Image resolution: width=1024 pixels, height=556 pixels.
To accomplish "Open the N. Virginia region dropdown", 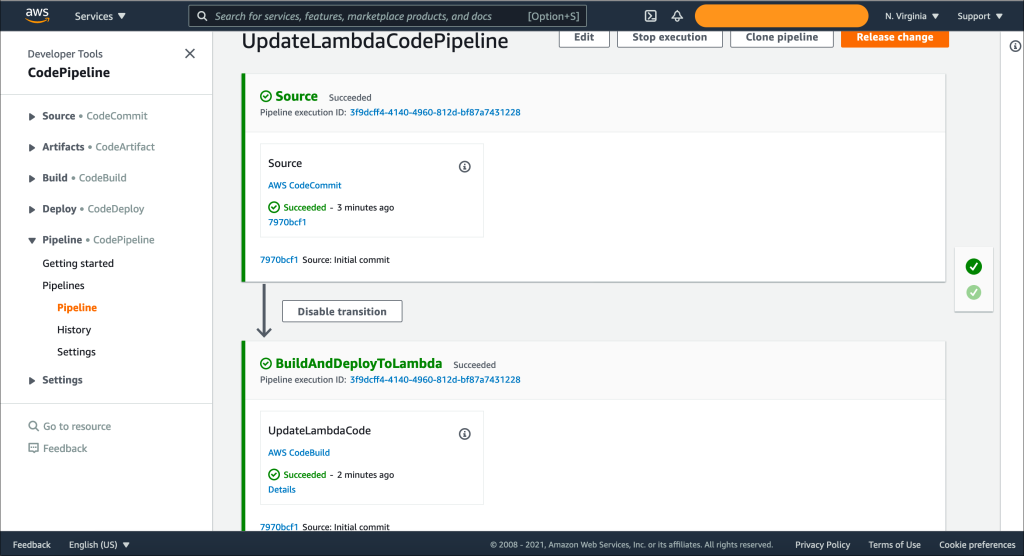I will click(x=912, y=16).
